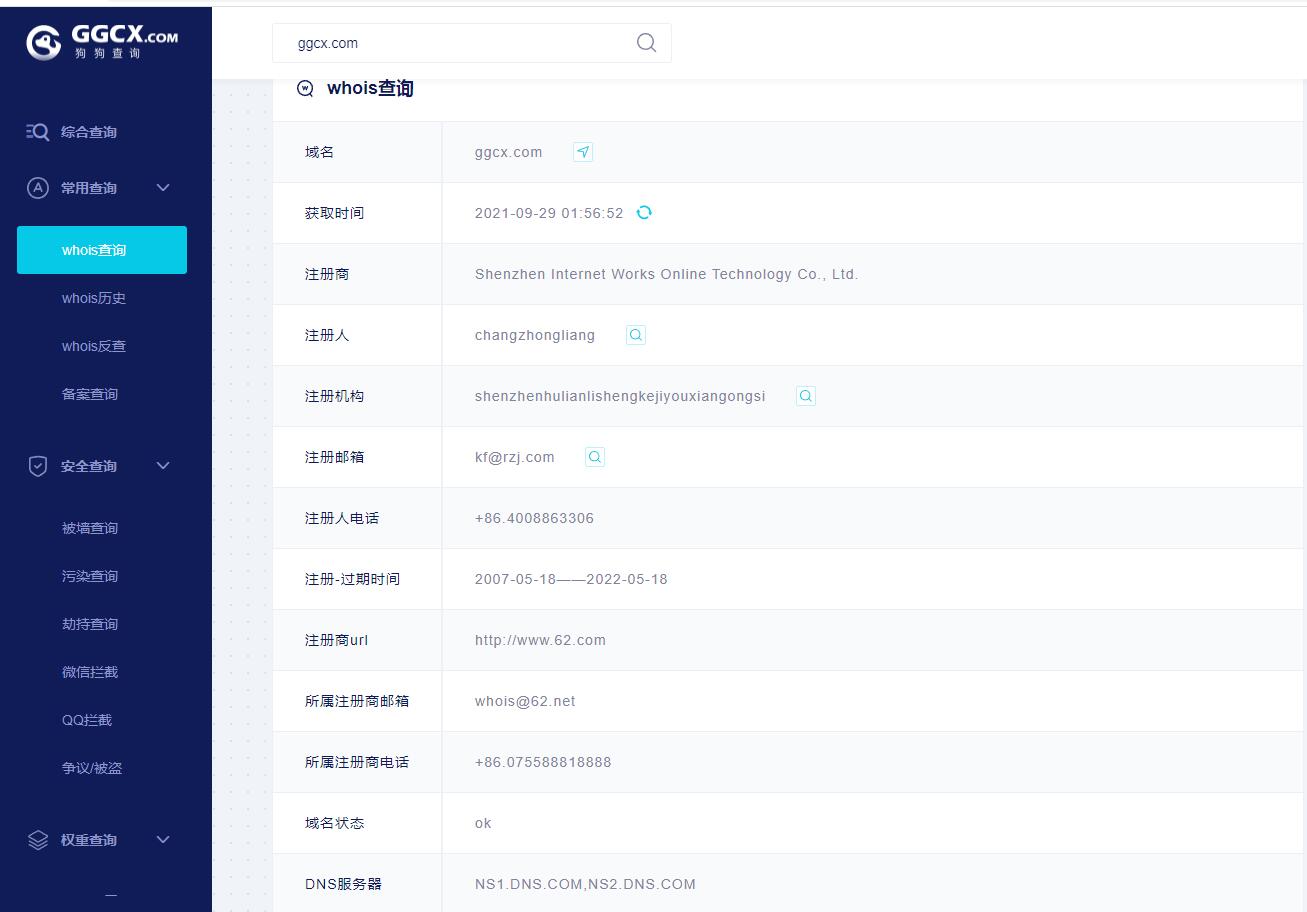This screenshot has width=1307, height=912.
Task: Go to the 微信拦截 check page
Action: pyautogui.click(x=91, y=671)
